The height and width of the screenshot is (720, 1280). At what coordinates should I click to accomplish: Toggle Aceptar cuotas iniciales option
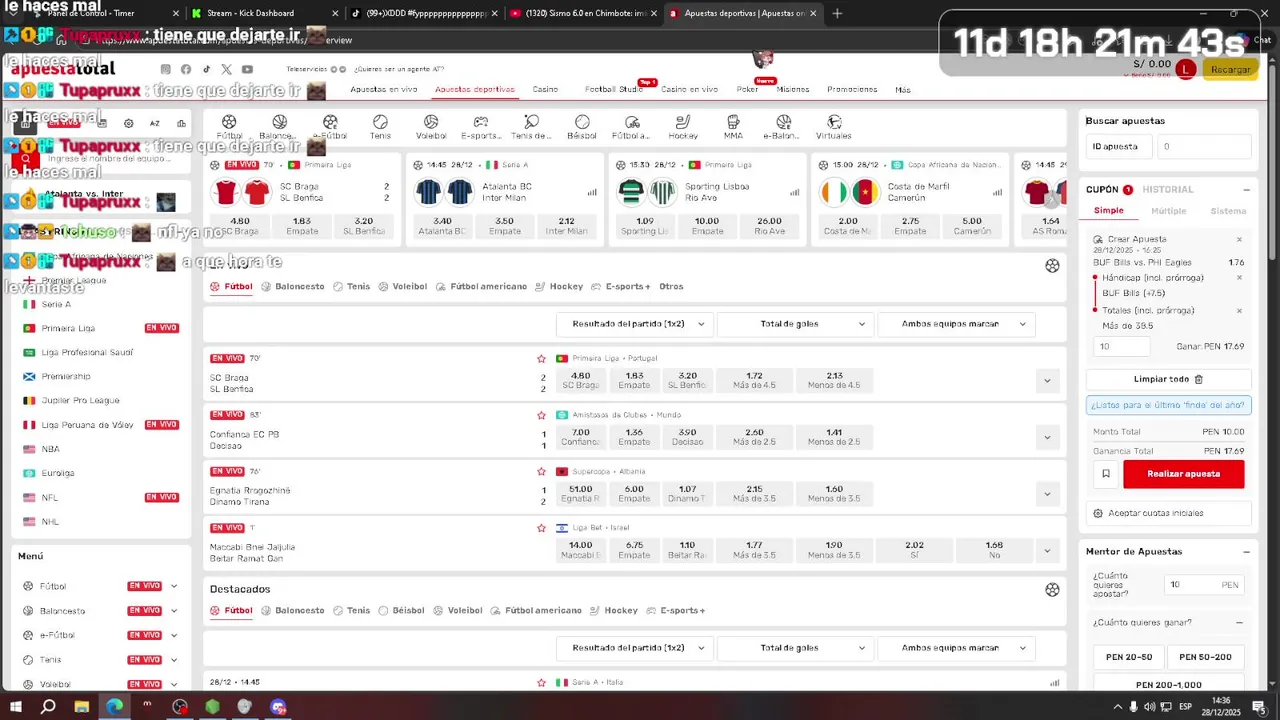pyautogui.click(x=1168, y=513)
